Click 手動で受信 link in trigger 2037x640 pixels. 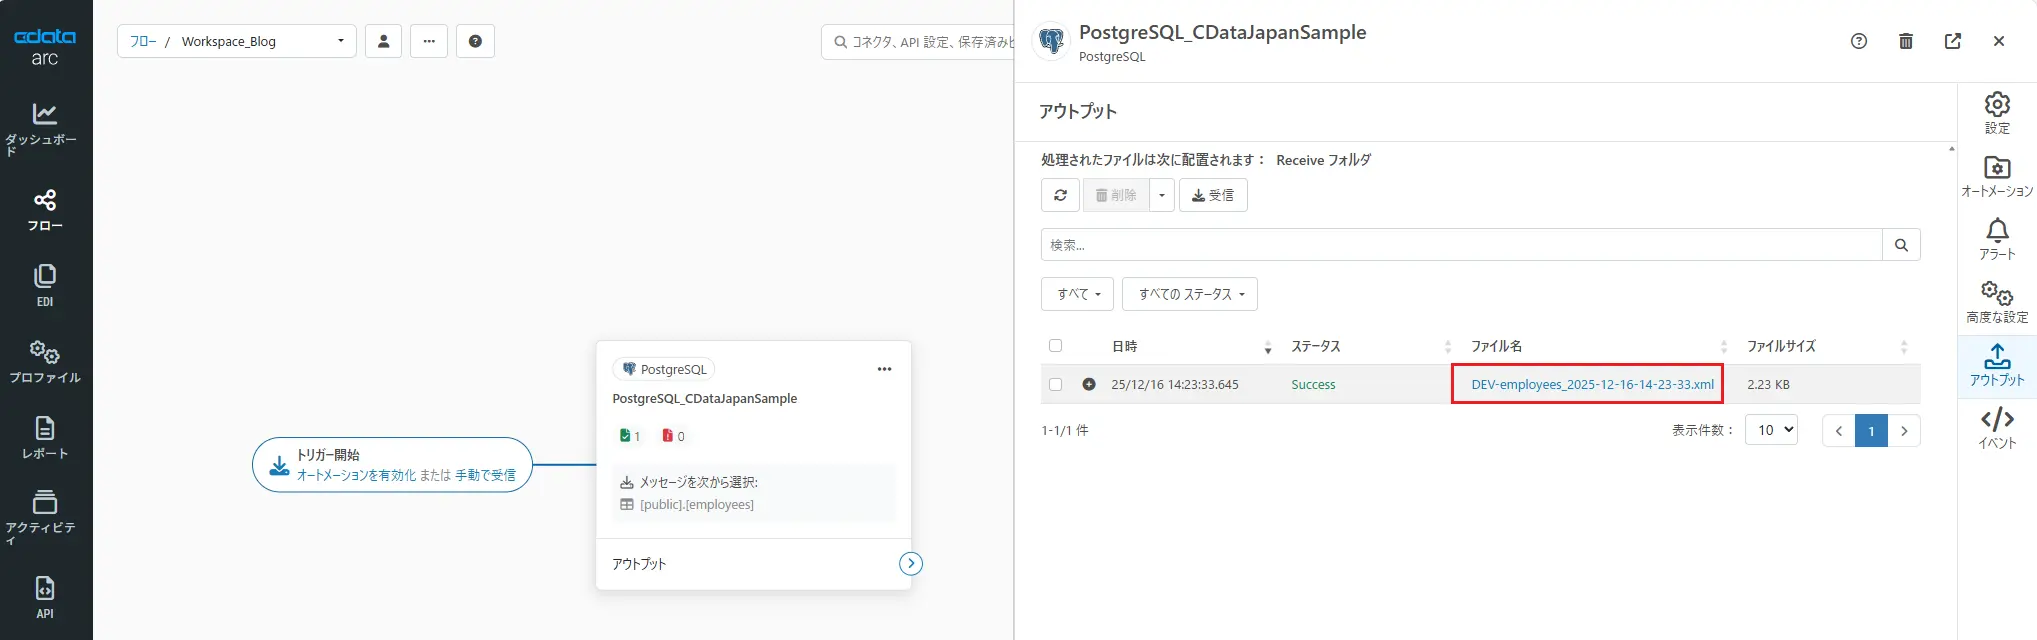(485, 475)
